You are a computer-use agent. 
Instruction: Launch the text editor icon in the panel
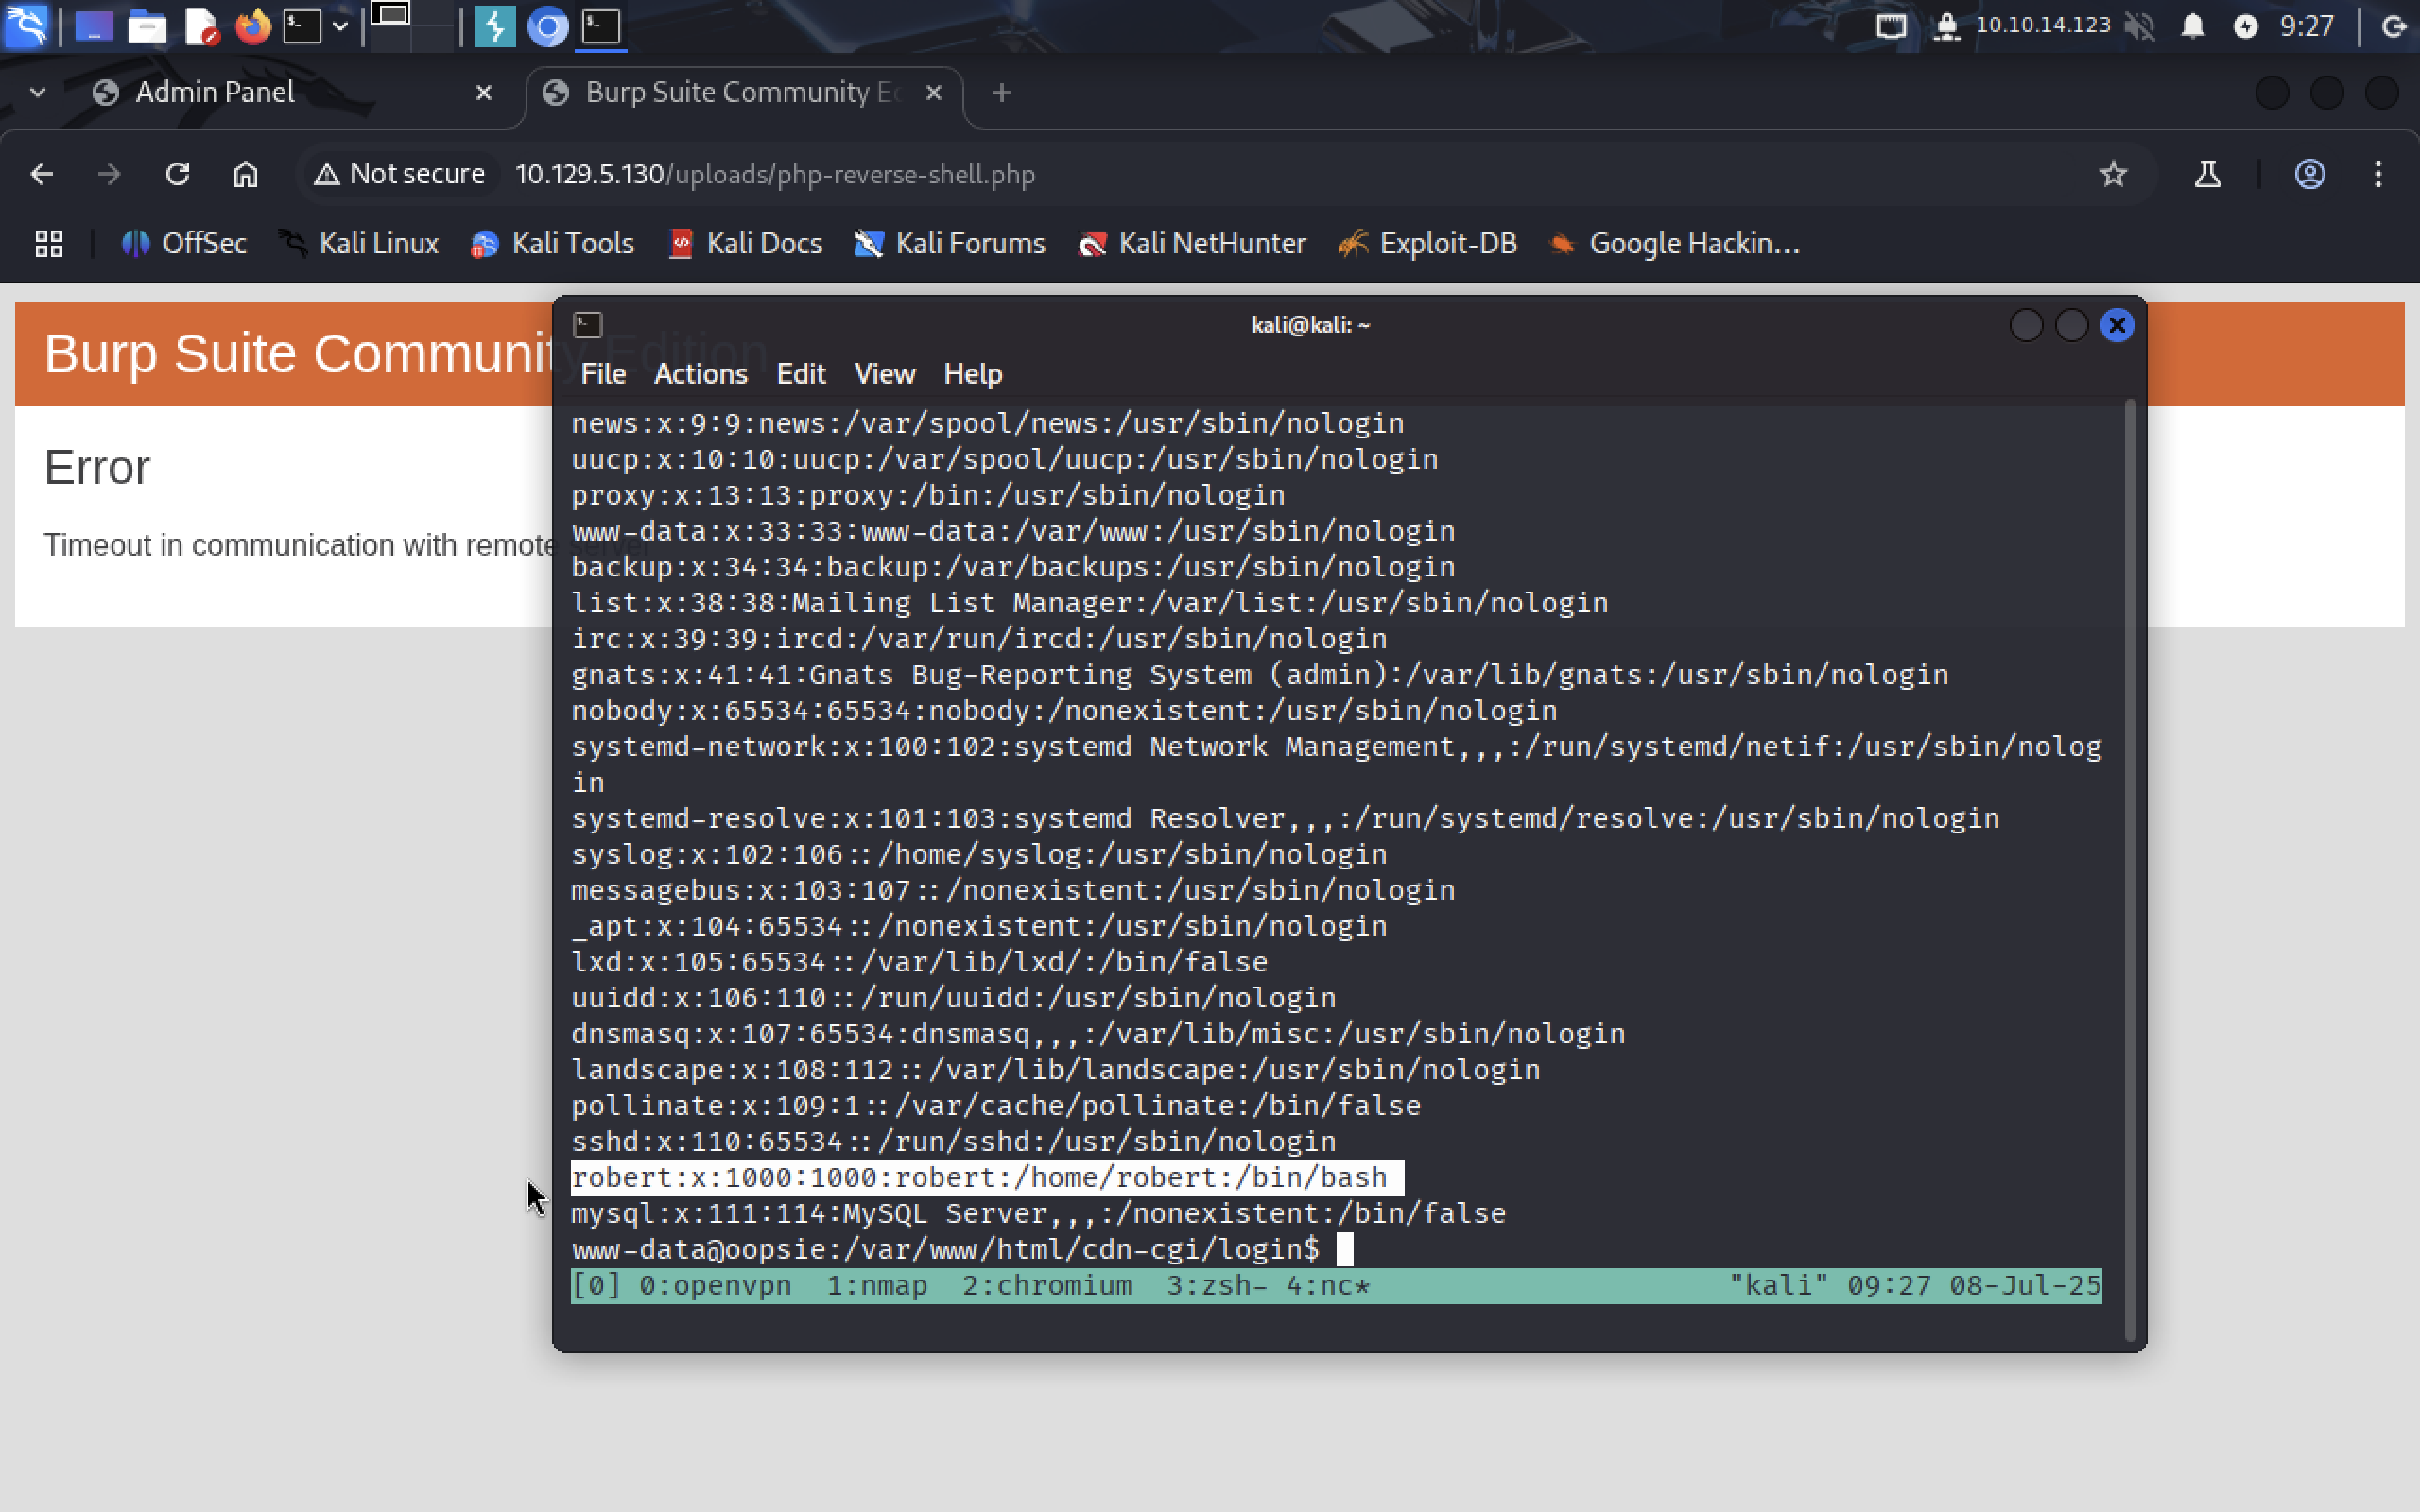[201, 26]
